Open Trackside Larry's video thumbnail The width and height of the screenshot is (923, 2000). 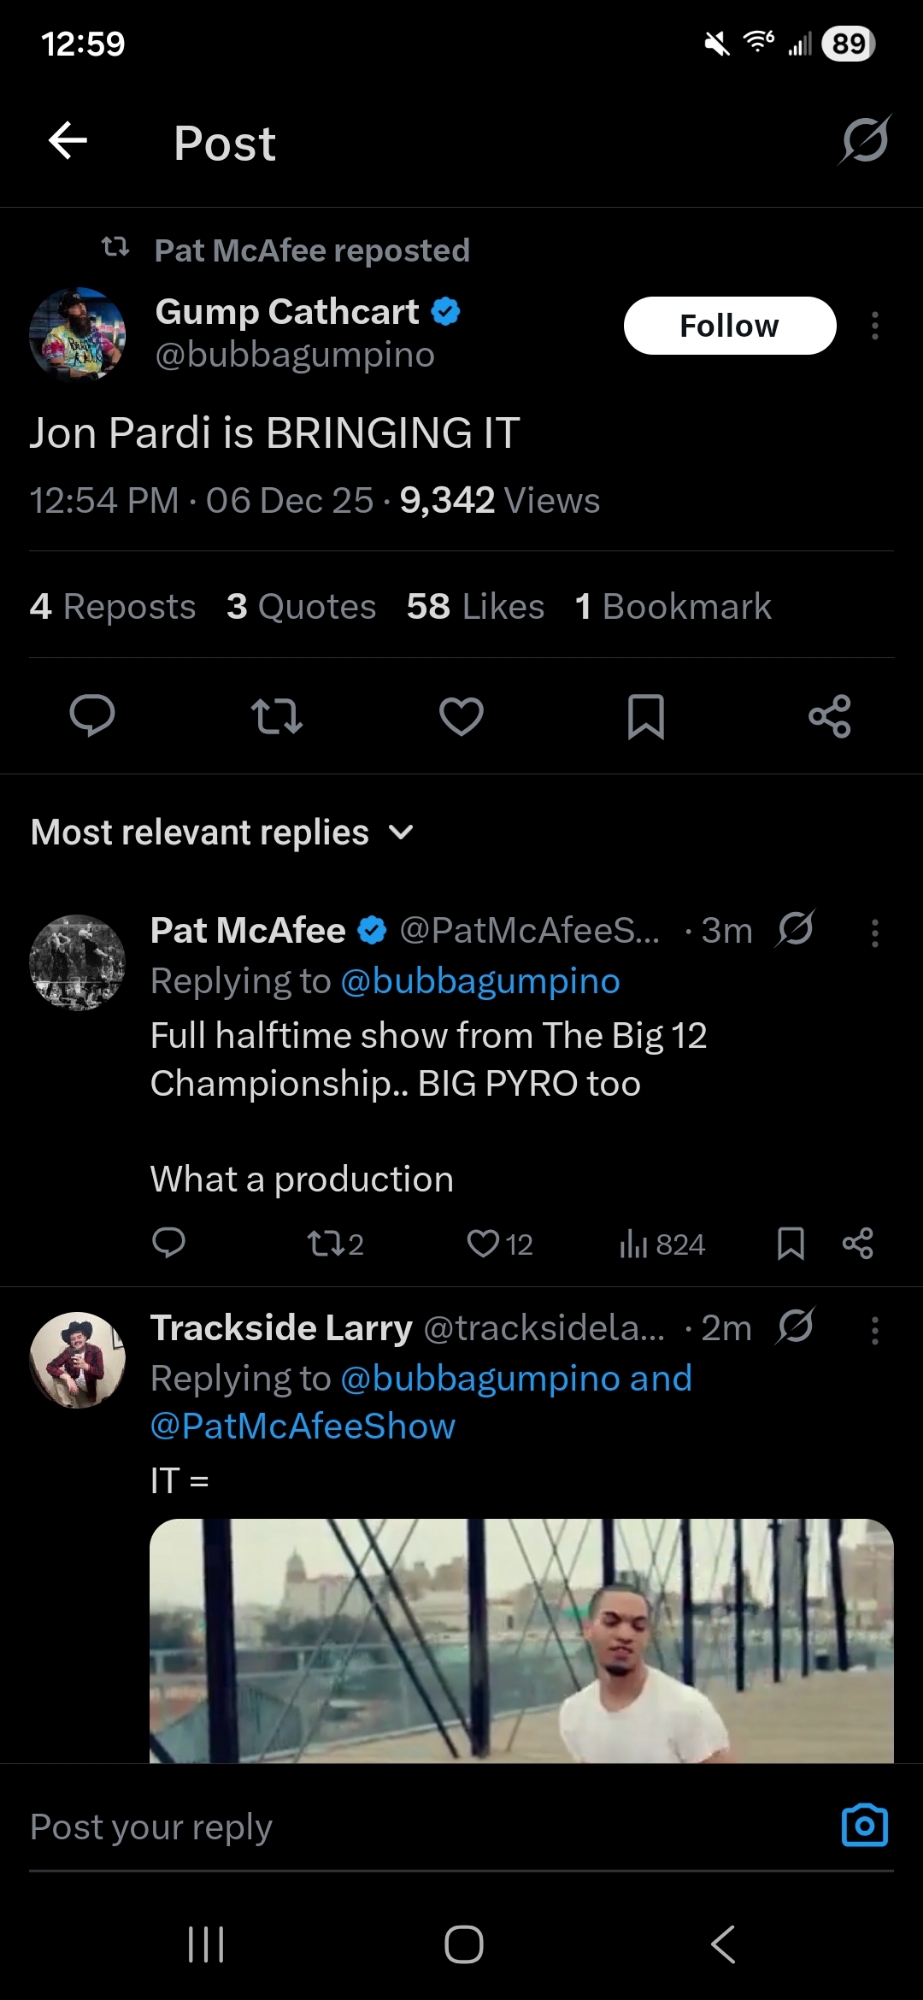[521, 1640]
